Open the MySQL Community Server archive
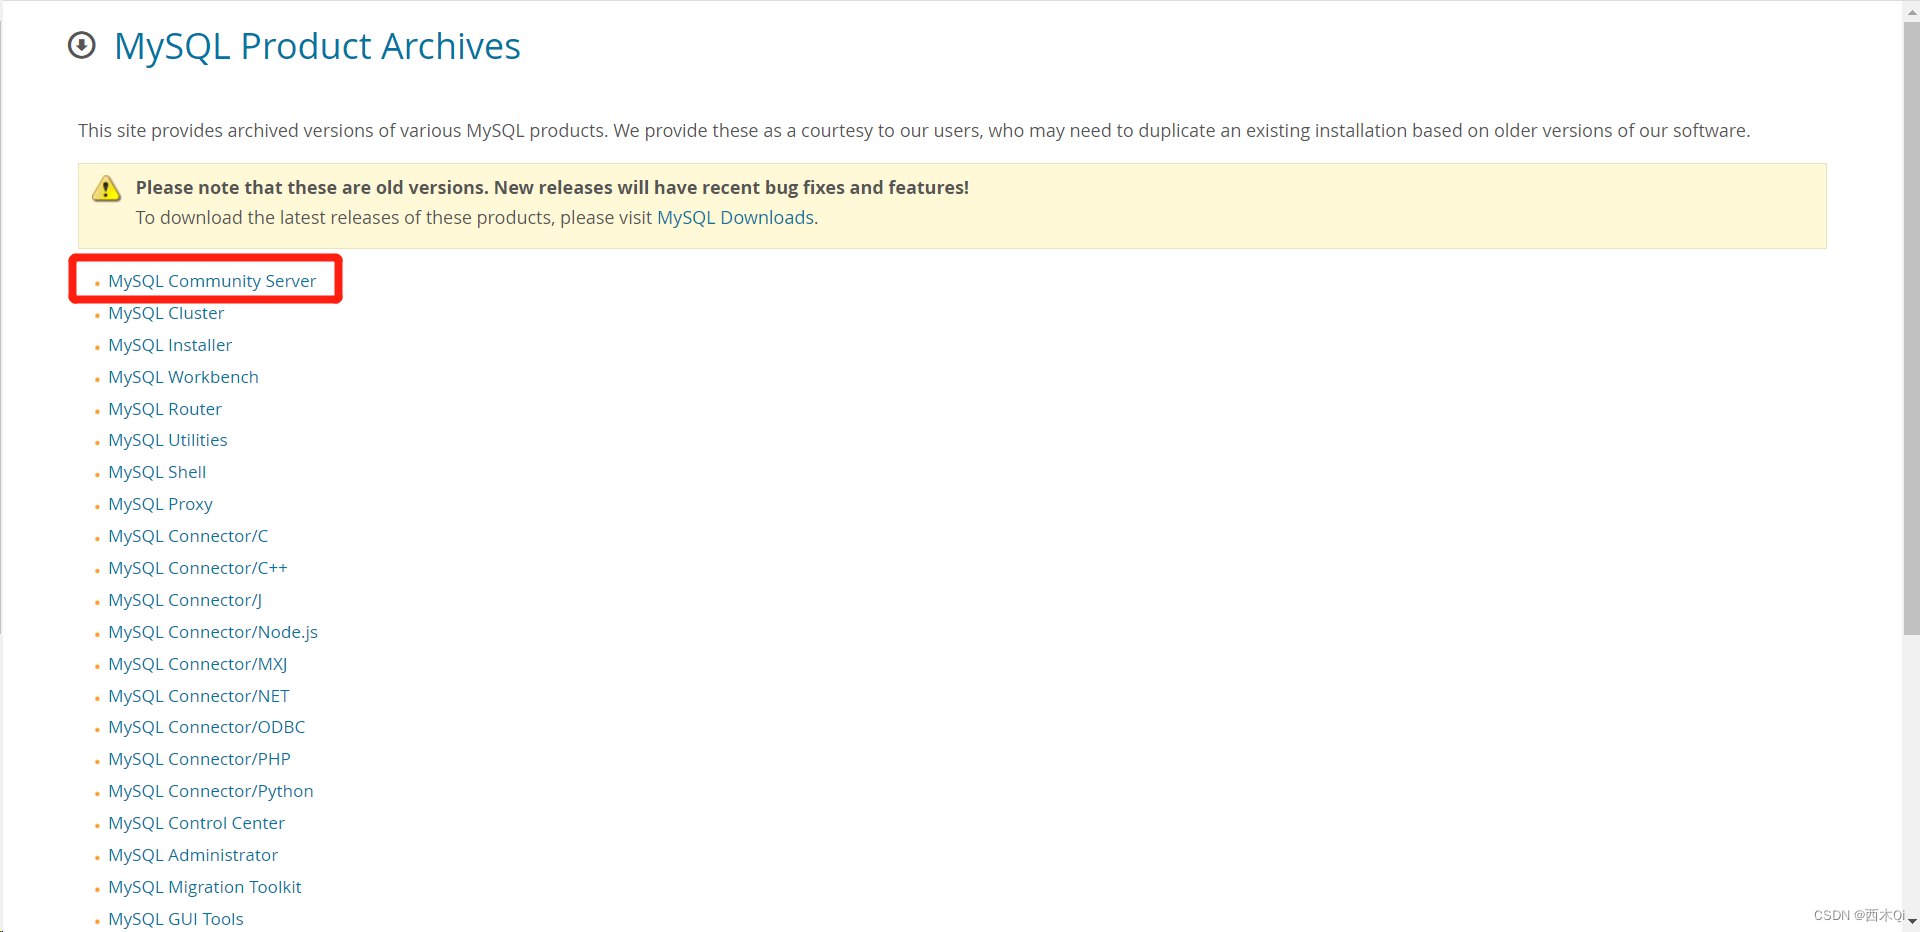Image resolution: width=1920 pixels, height=932 pixels. point(212,281)
